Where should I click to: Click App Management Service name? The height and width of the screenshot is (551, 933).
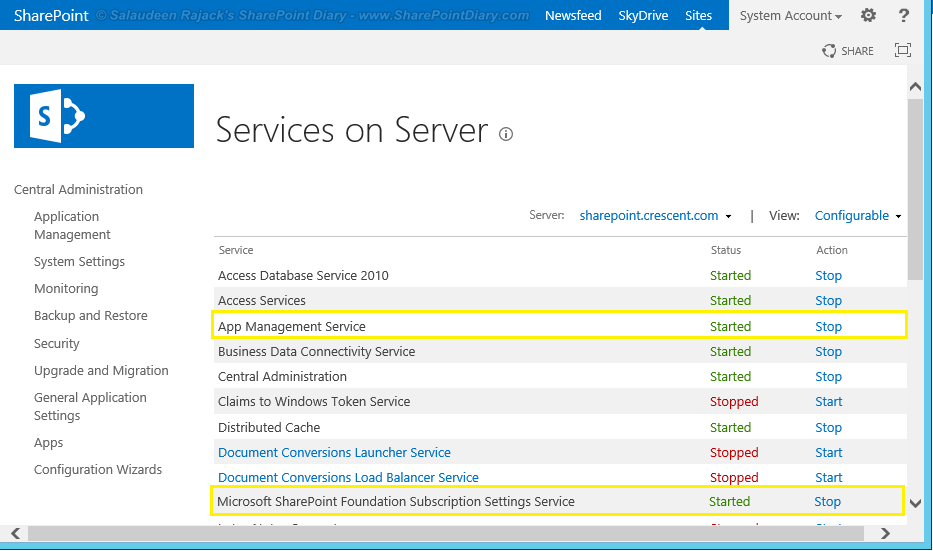pyautogui.click(x=292, y=327)
